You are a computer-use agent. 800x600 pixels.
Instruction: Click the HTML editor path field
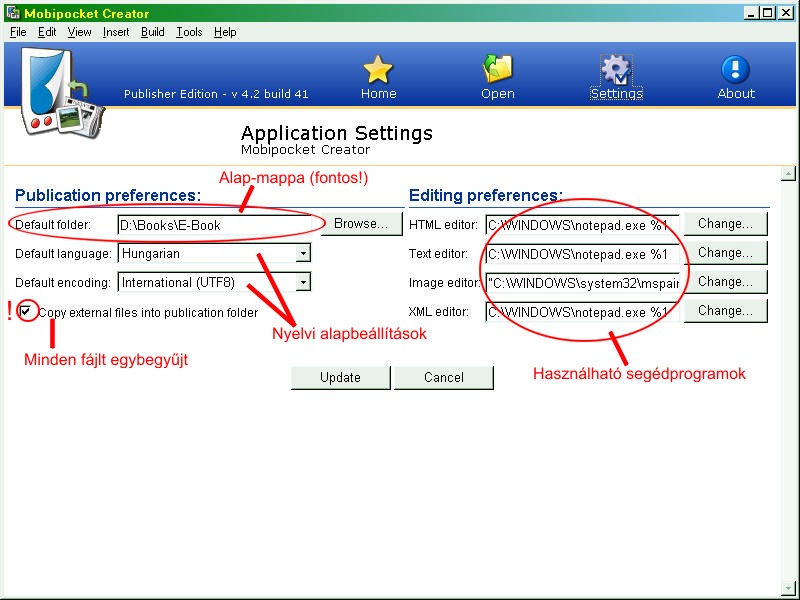pos(583,225)
